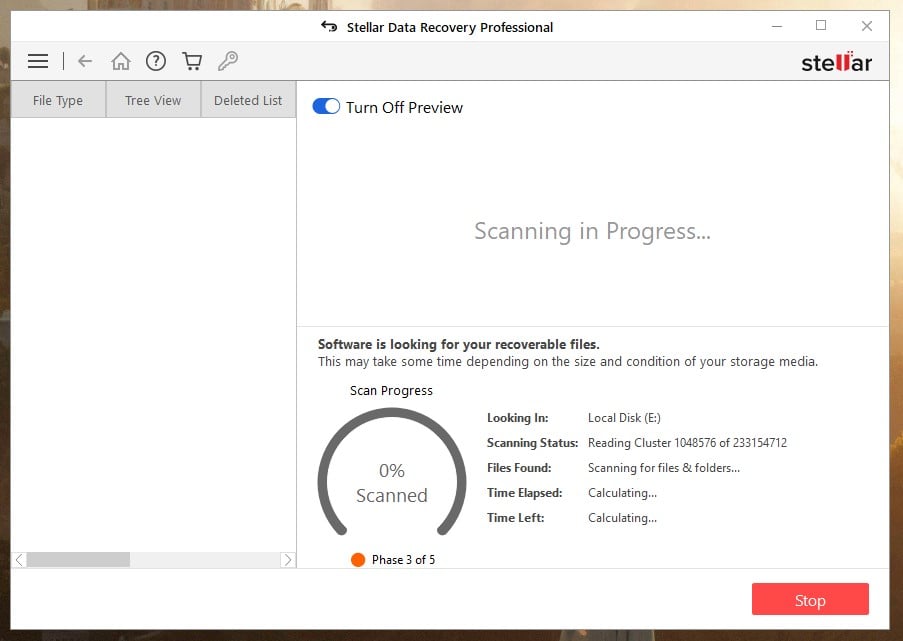Click the 'Time Left:' label
Viewport: 903px width, 641px height.
515,517
